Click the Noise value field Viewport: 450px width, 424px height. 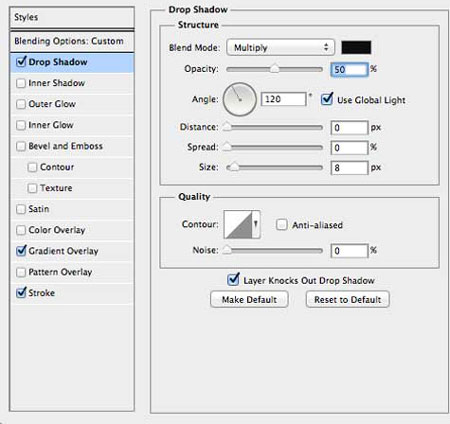pos(349,250)
